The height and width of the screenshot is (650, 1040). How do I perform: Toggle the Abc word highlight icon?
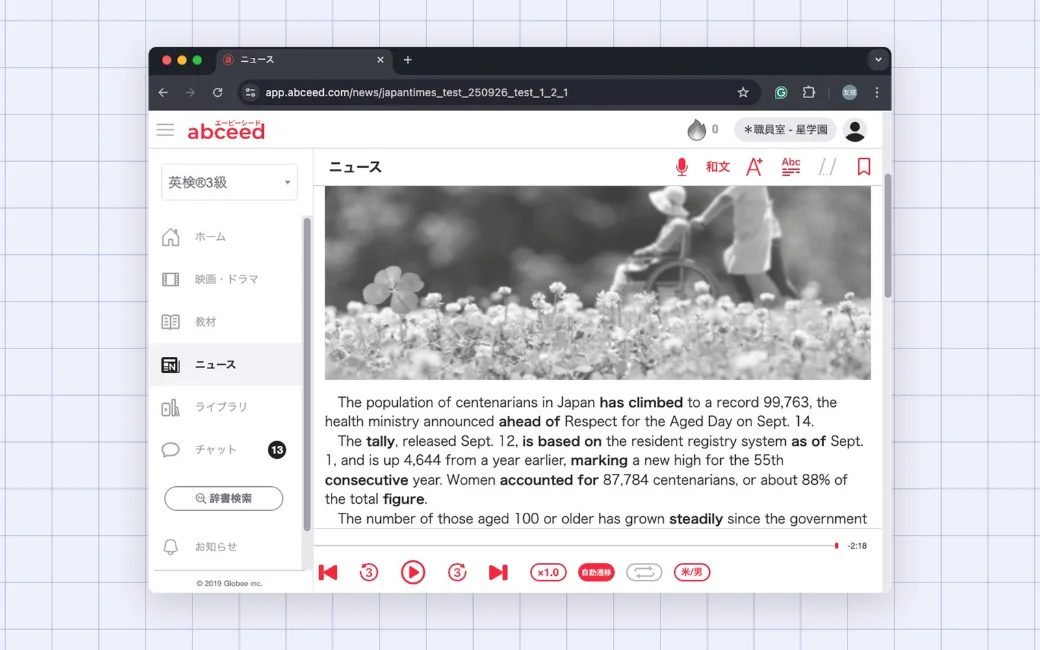(791, 166)
